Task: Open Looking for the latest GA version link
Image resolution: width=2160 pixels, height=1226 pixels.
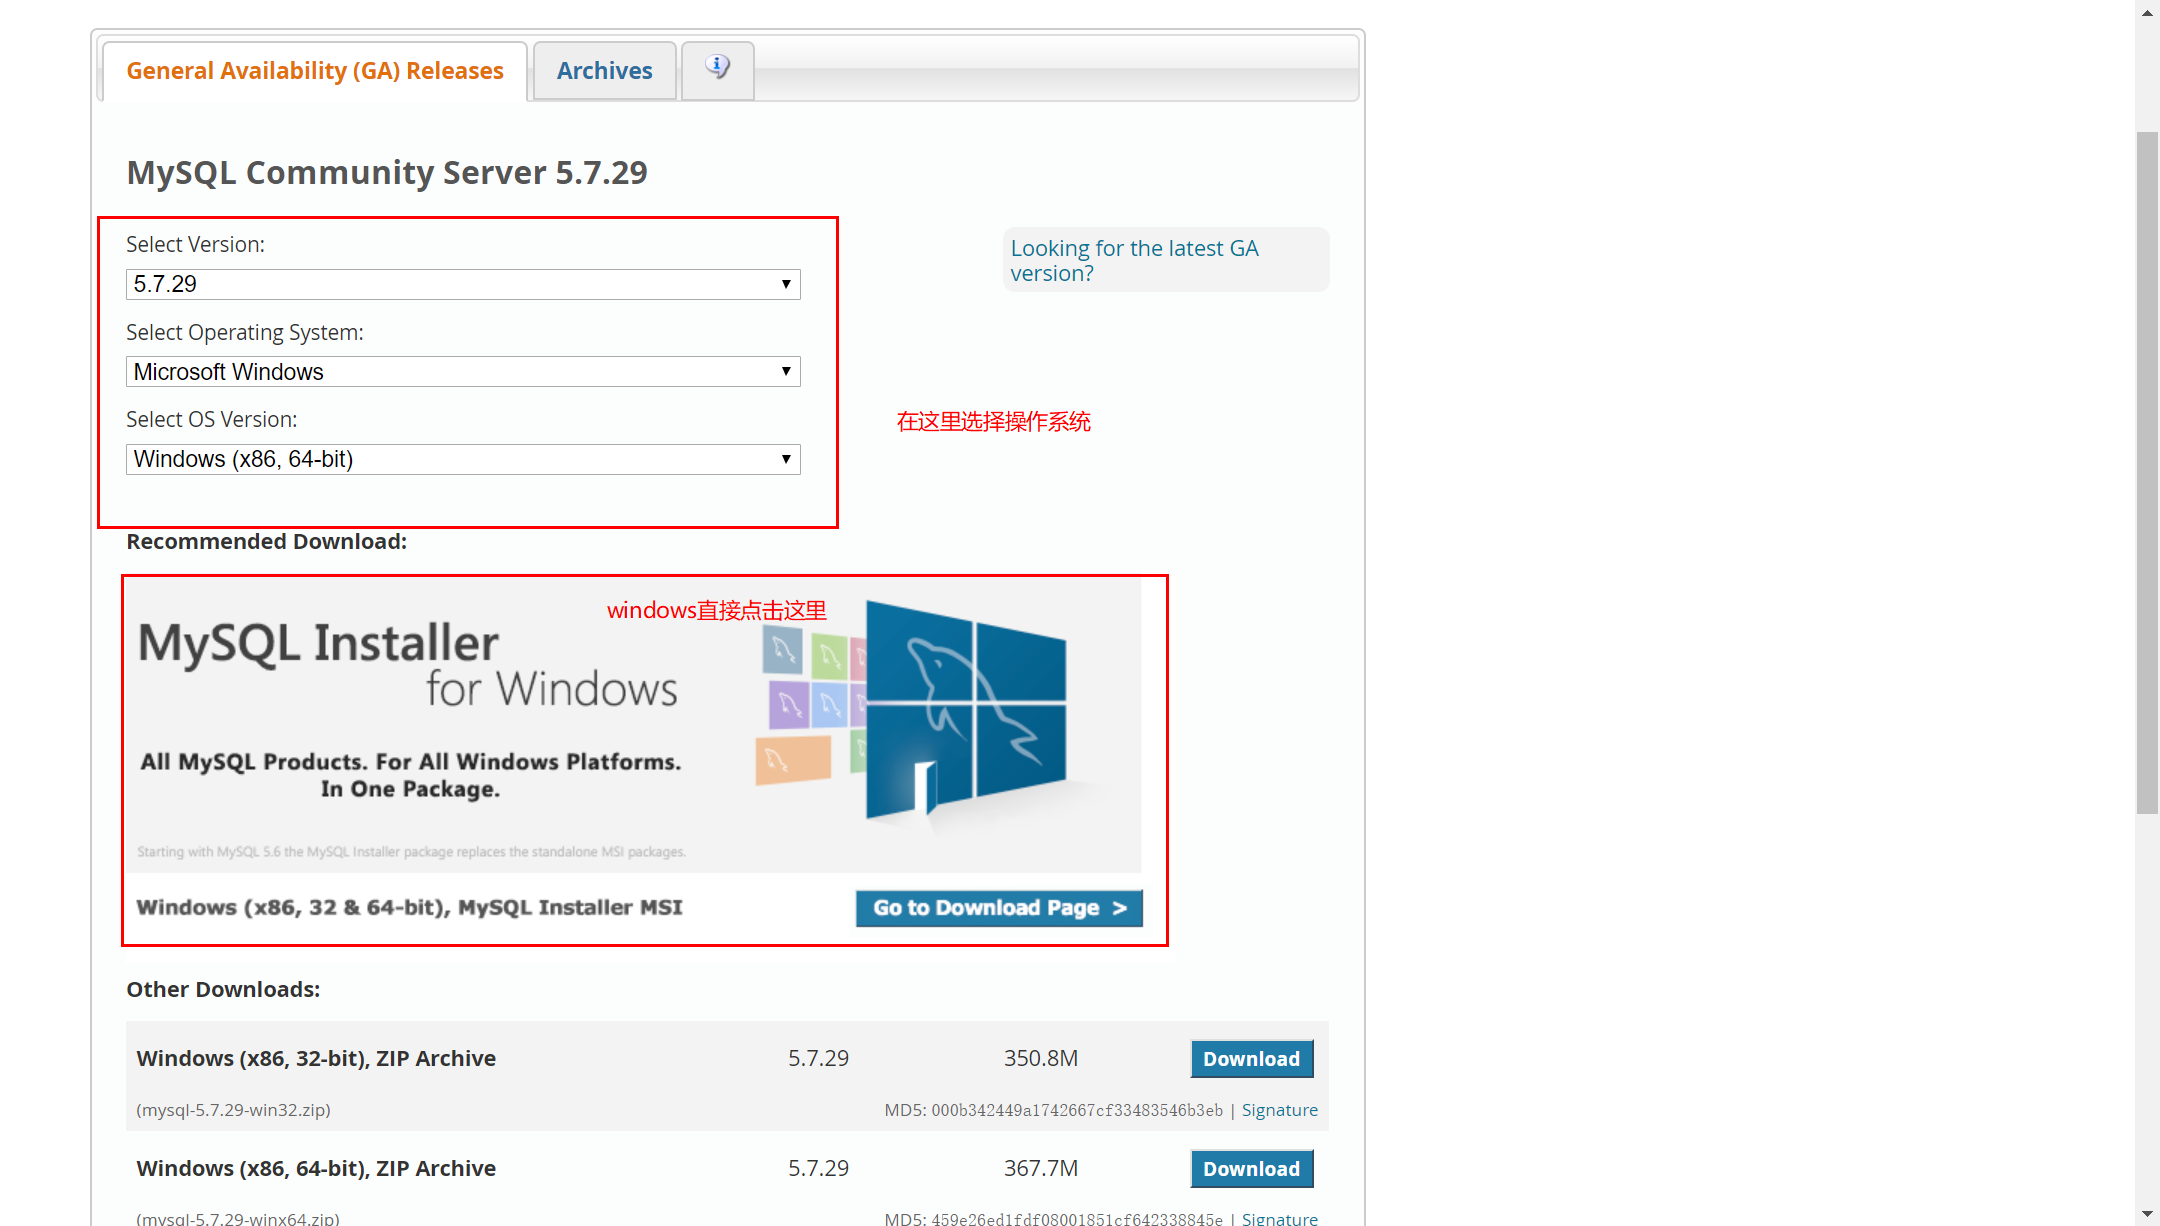Action: pos(1134,260)
